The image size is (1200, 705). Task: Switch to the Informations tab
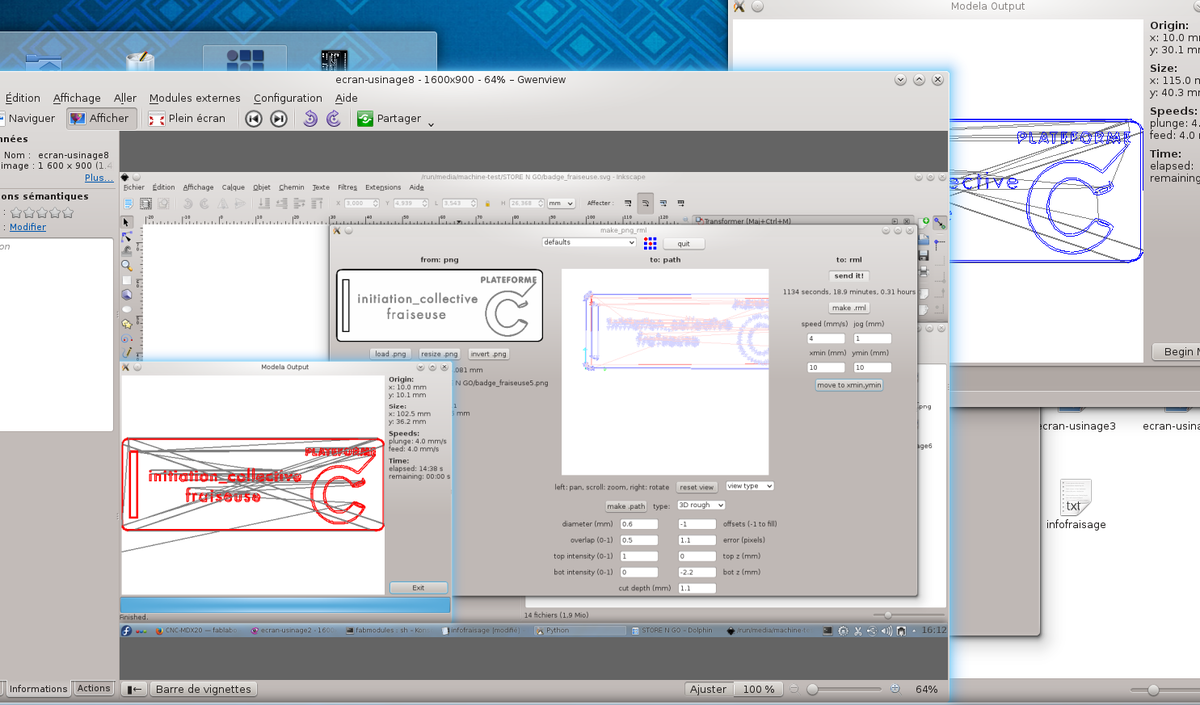(x=38, y=688)
